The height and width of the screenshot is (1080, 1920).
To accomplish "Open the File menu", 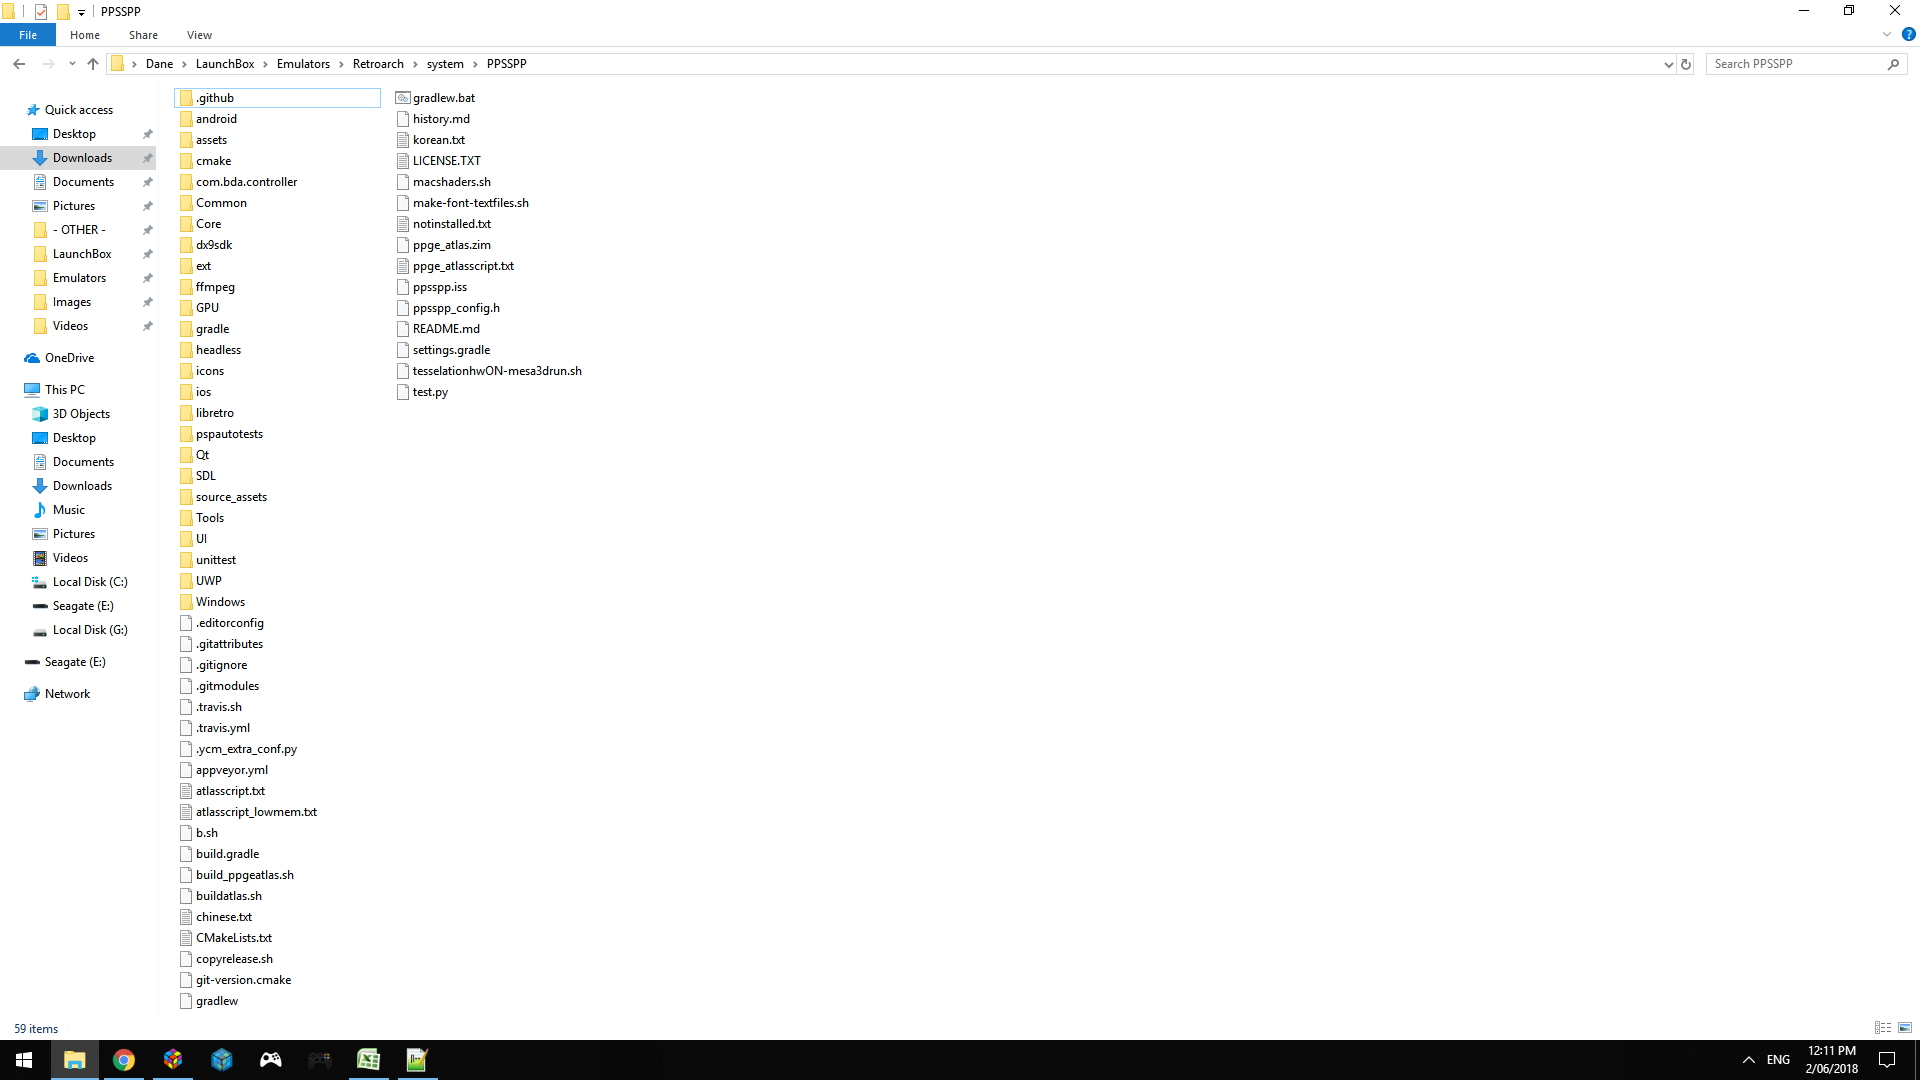I will (28, 35).
